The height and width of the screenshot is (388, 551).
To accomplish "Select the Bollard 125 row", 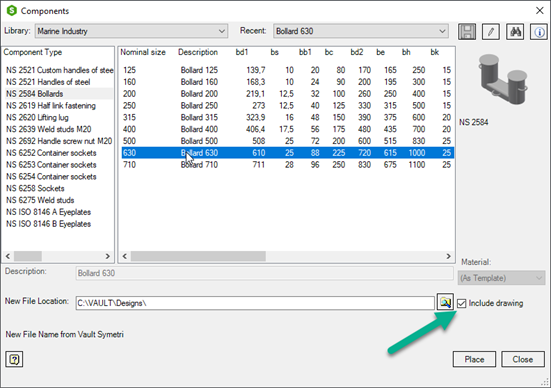I will [x=287, y=70].
